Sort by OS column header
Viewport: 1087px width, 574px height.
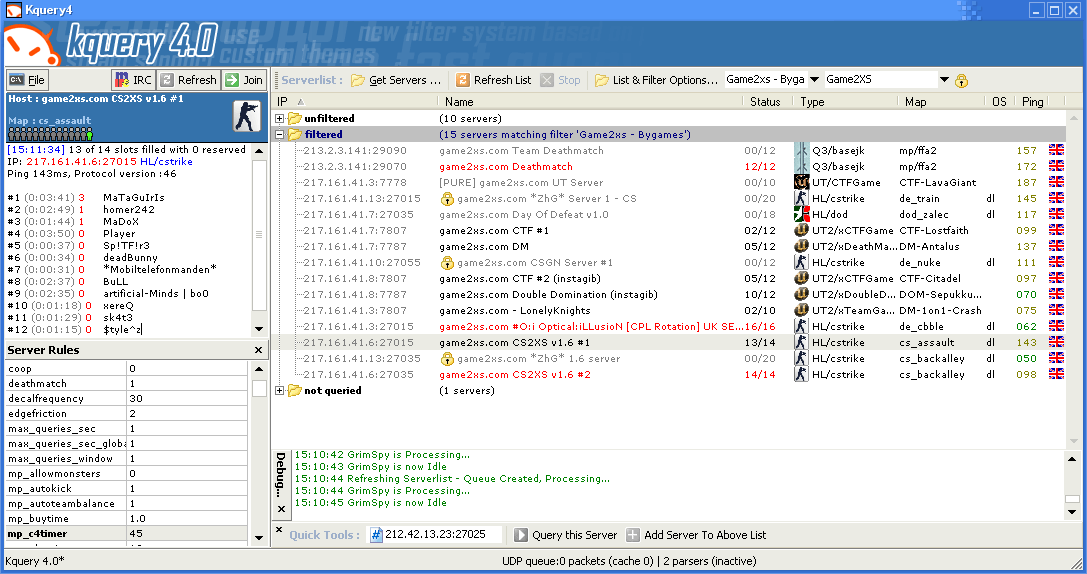(999, 102)
